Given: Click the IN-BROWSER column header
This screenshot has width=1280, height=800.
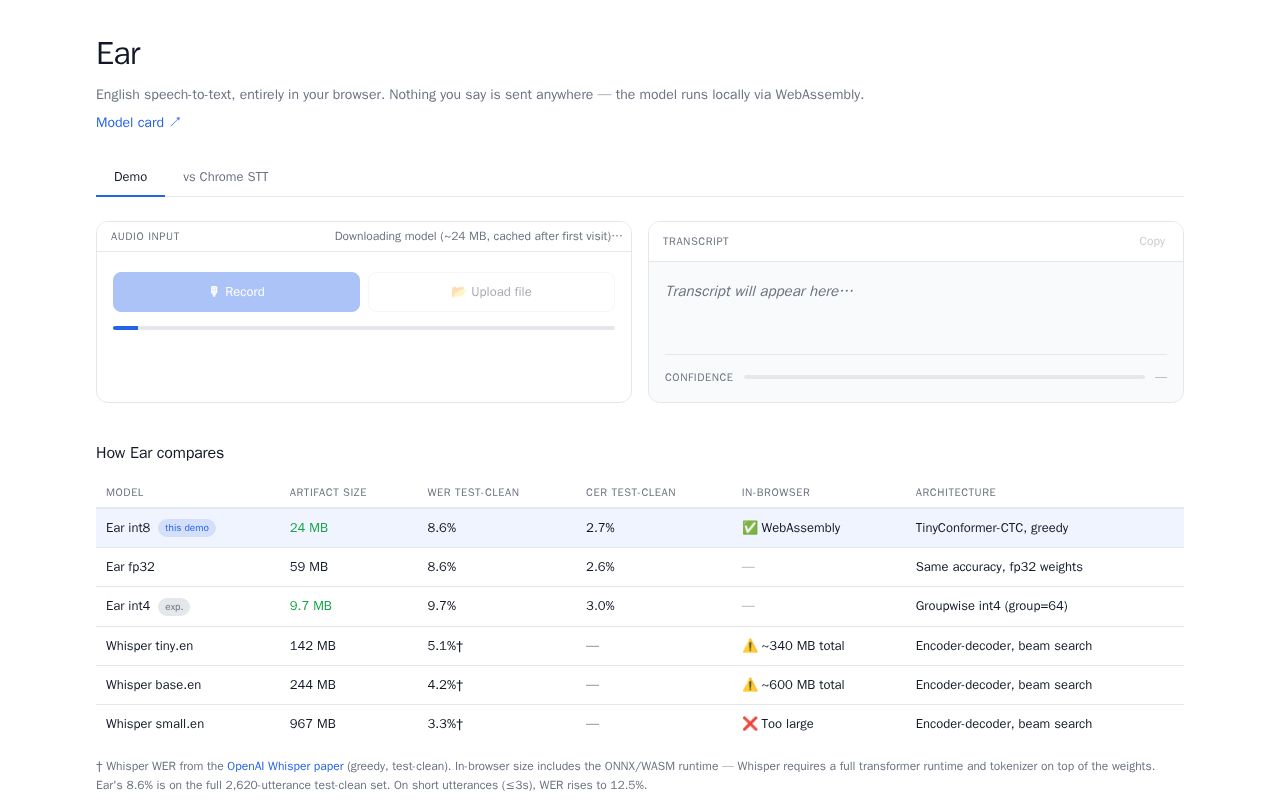Looking at the screenshot, I should tap(776, 493).
